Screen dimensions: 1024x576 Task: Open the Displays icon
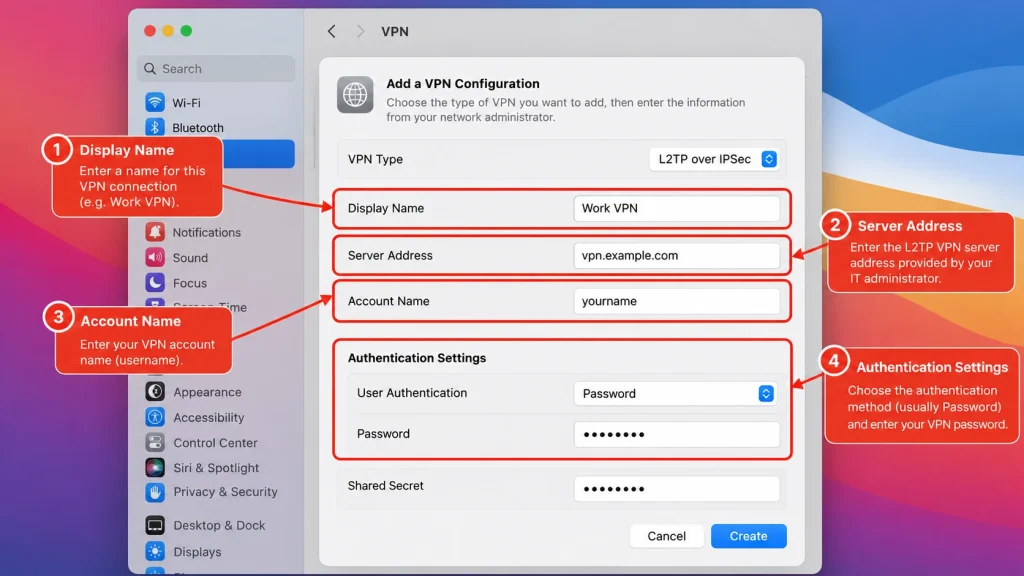tap(155, 551)
